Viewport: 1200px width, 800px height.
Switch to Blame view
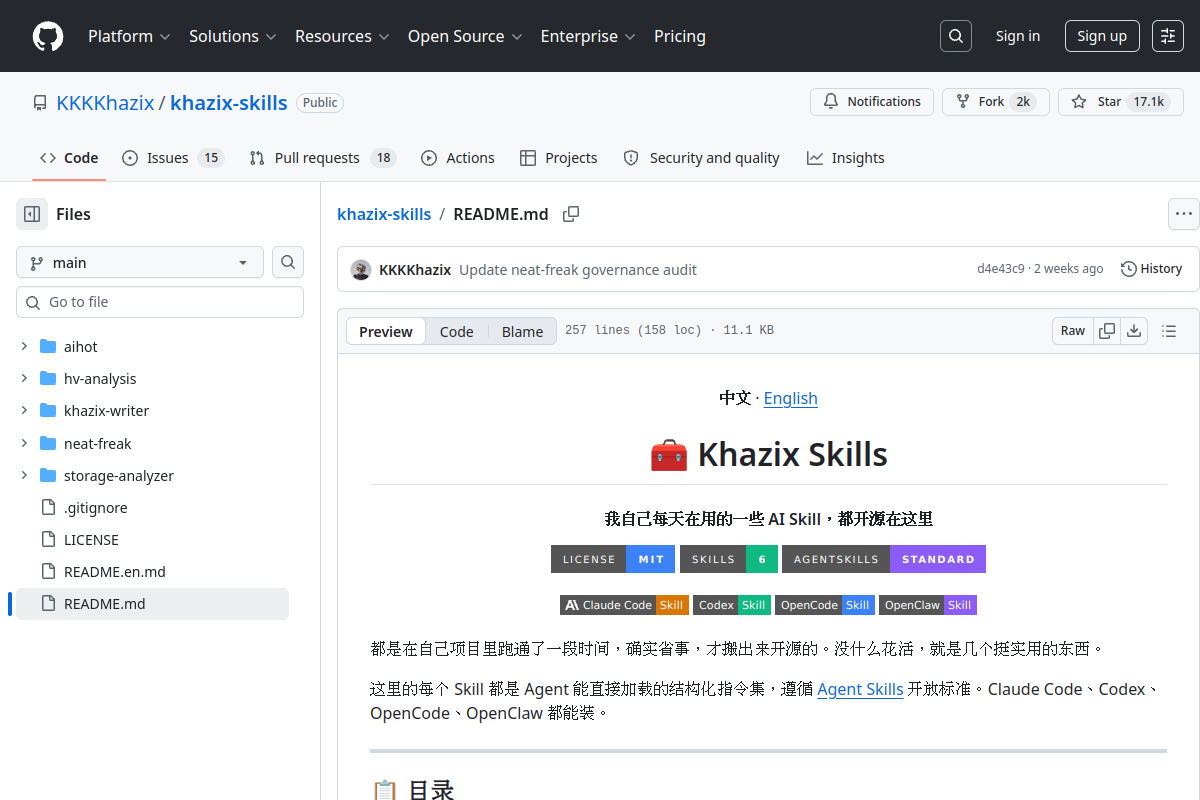[522, 332]
